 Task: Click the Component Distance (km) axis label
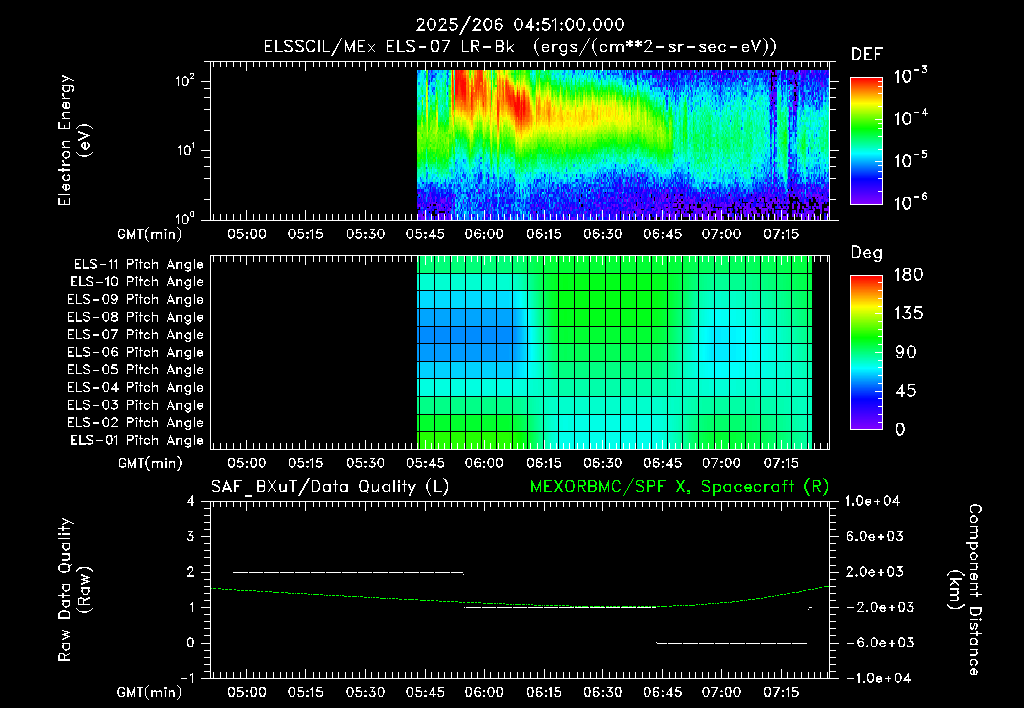click(965, 590)
